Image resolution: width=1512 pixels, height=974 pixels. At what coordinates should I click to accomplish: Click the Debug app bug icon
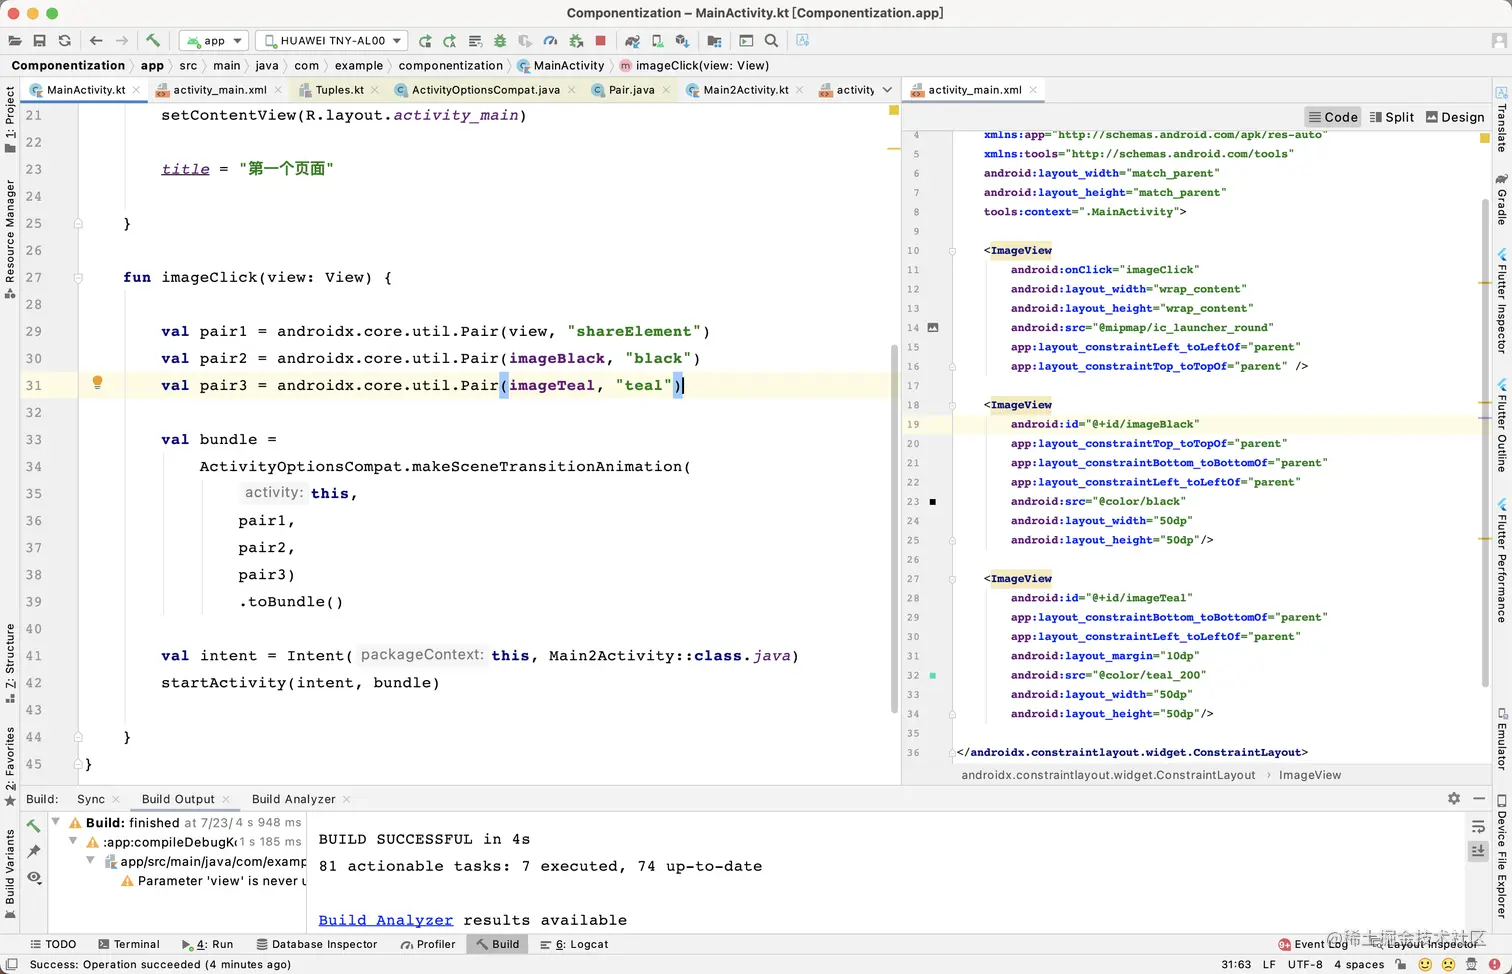click(499, 41)
